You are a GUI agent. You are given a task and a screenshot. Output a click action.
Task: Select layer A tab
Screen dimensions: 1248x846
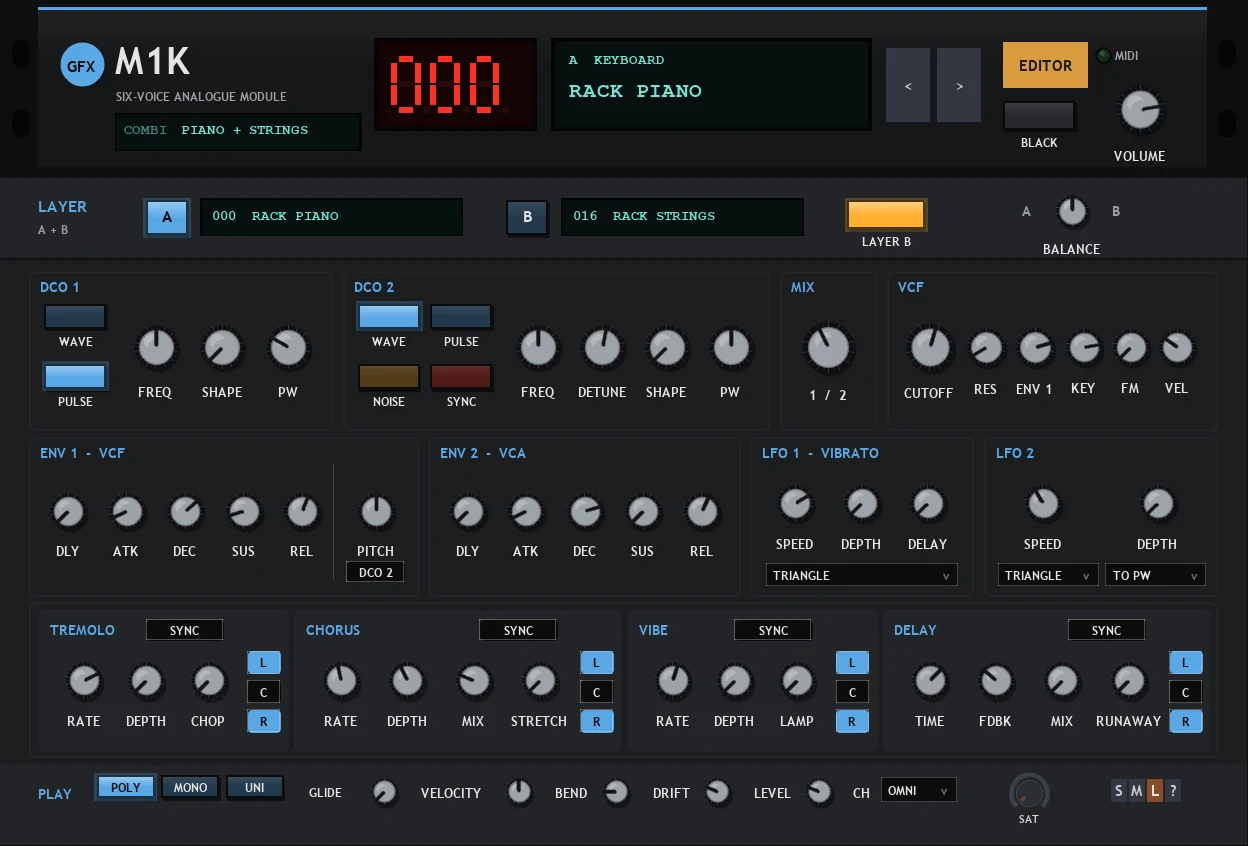pos(167,217)
